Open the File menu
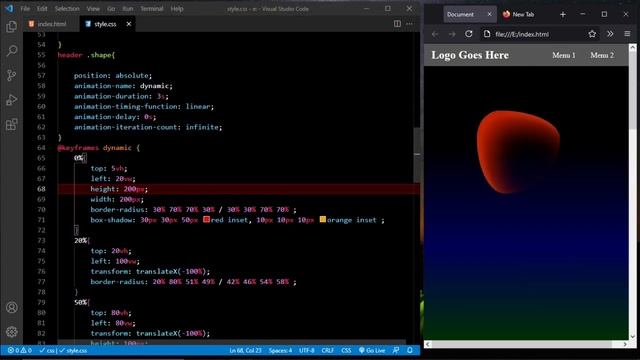This screenshot has height=360, width=640. coord(25,9)
